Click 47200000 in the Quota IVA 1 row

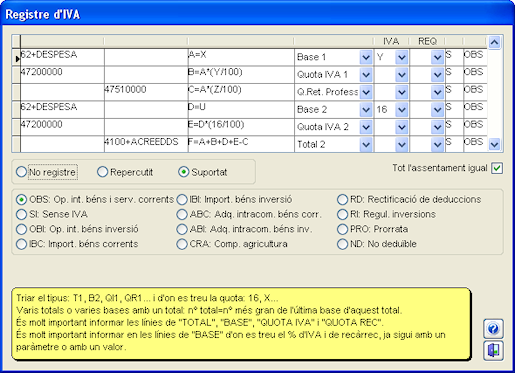click(x=62, y=75)
